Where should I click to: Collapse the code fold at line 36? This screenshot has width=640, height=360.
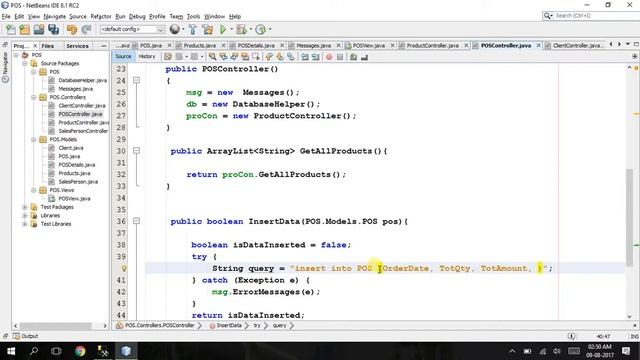click(x=137, y=221)
